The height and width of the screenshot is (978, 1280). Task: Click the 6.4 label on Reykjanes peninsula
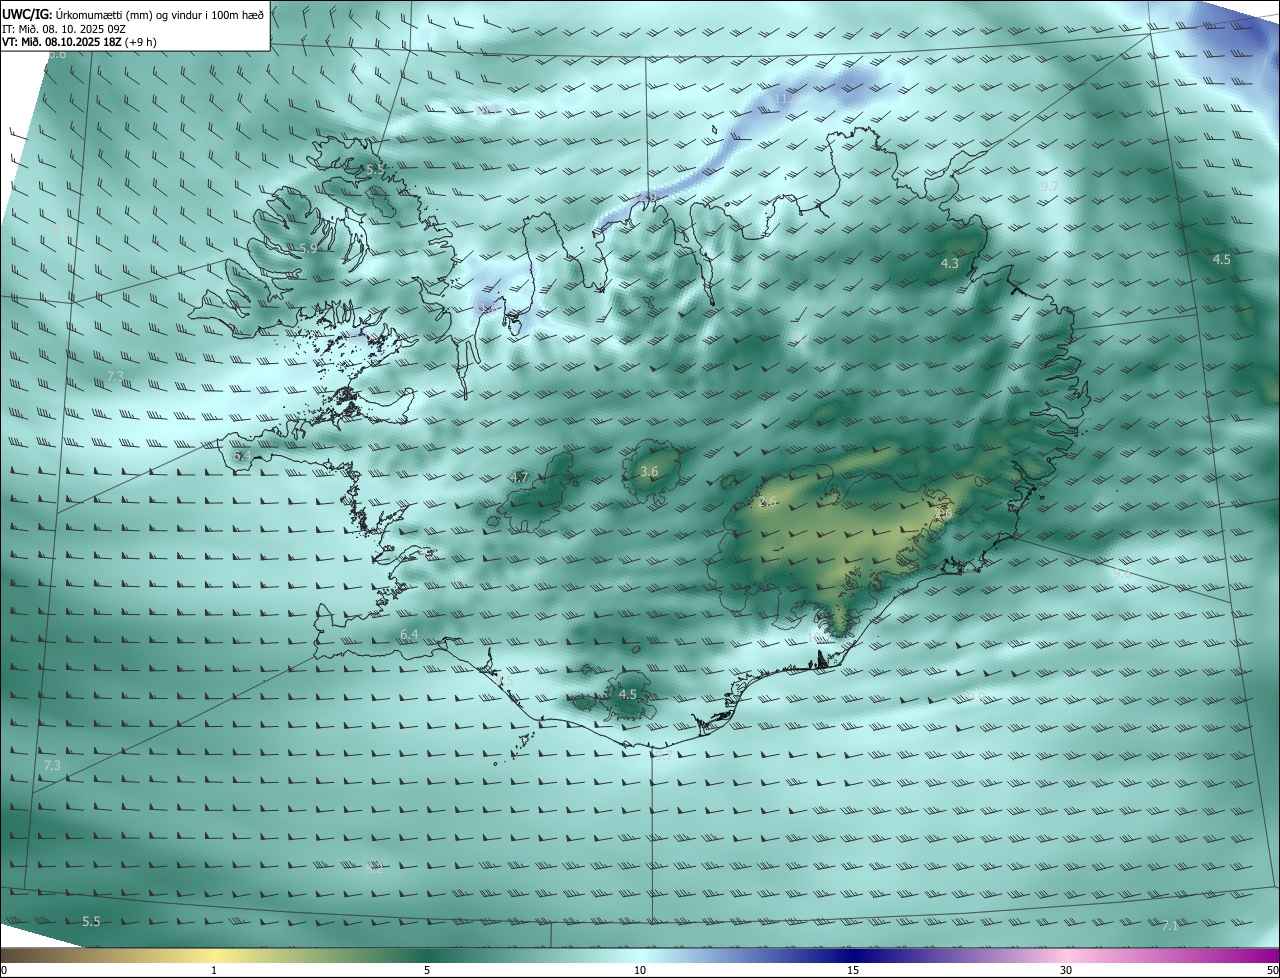coord(409,635)
